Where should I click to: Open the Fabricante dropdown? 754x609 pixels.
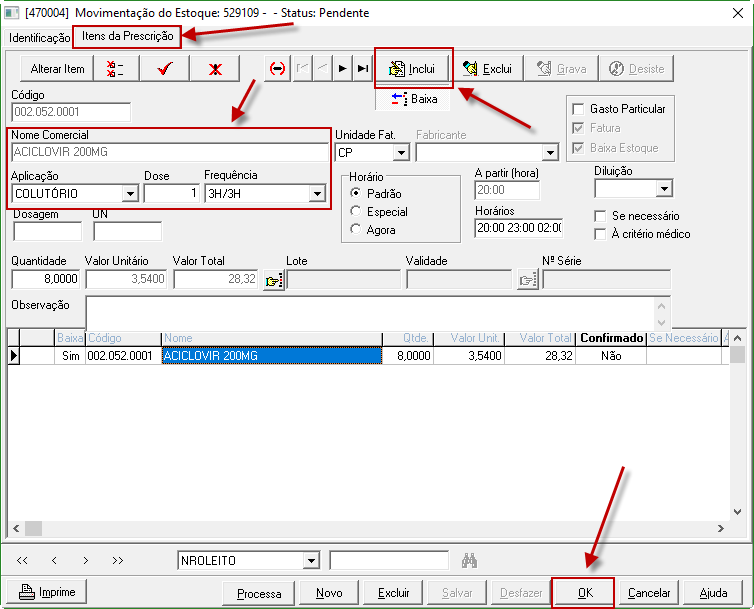[x=550, y=153]
